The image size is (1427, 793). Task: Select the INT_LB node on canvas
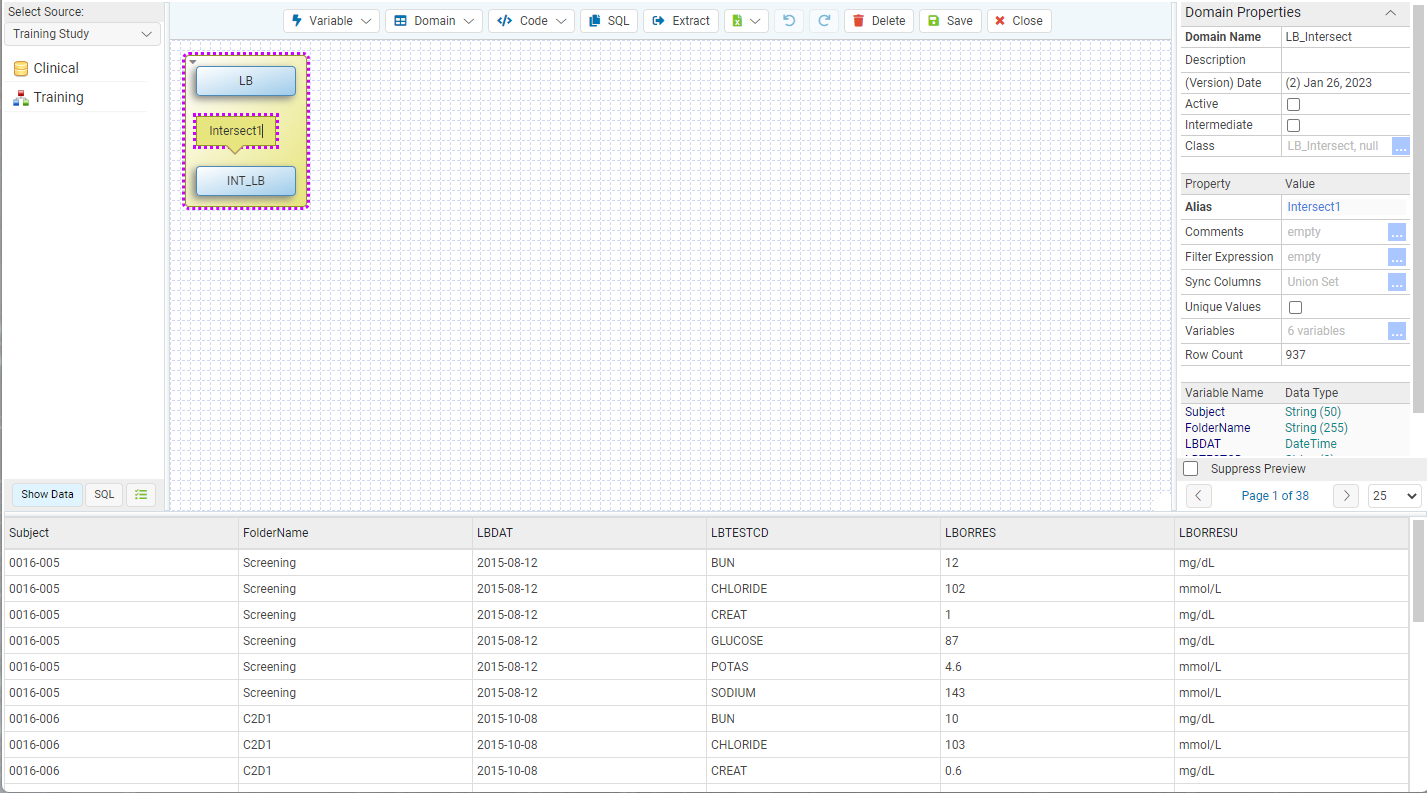(246, 181)
